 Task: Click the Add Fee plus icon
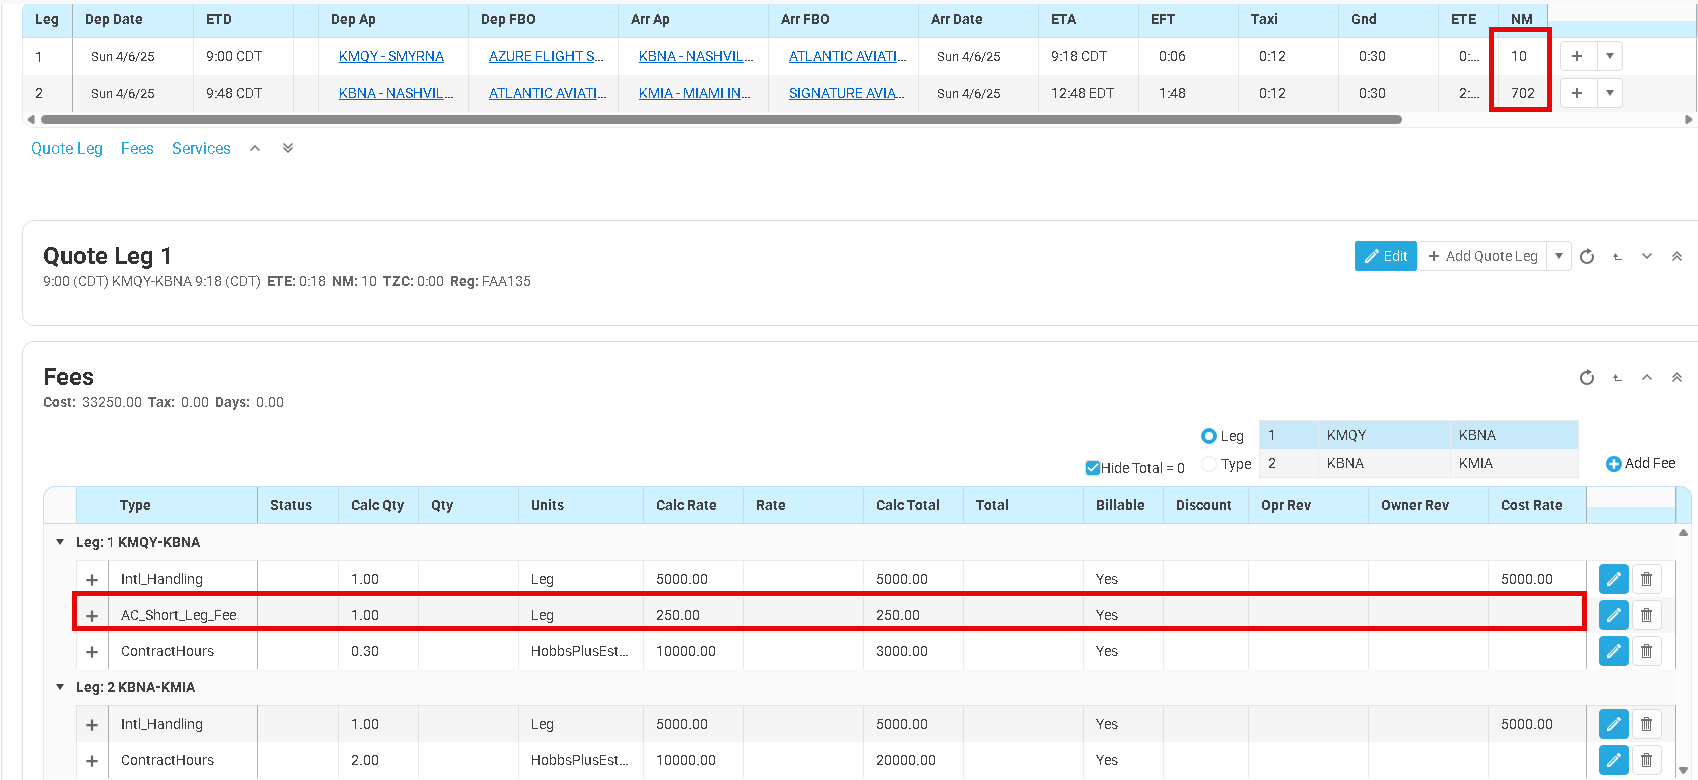pos(1613,464)
